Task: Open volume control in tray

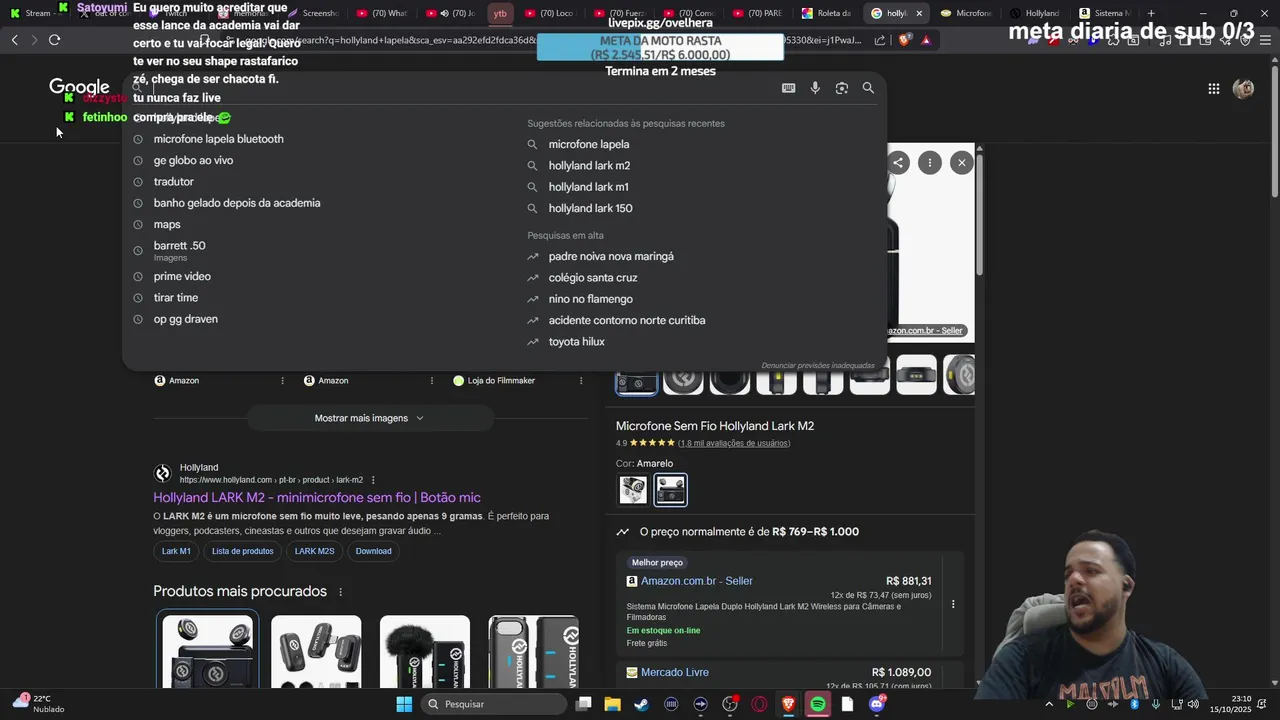Action: point(1193,704)
